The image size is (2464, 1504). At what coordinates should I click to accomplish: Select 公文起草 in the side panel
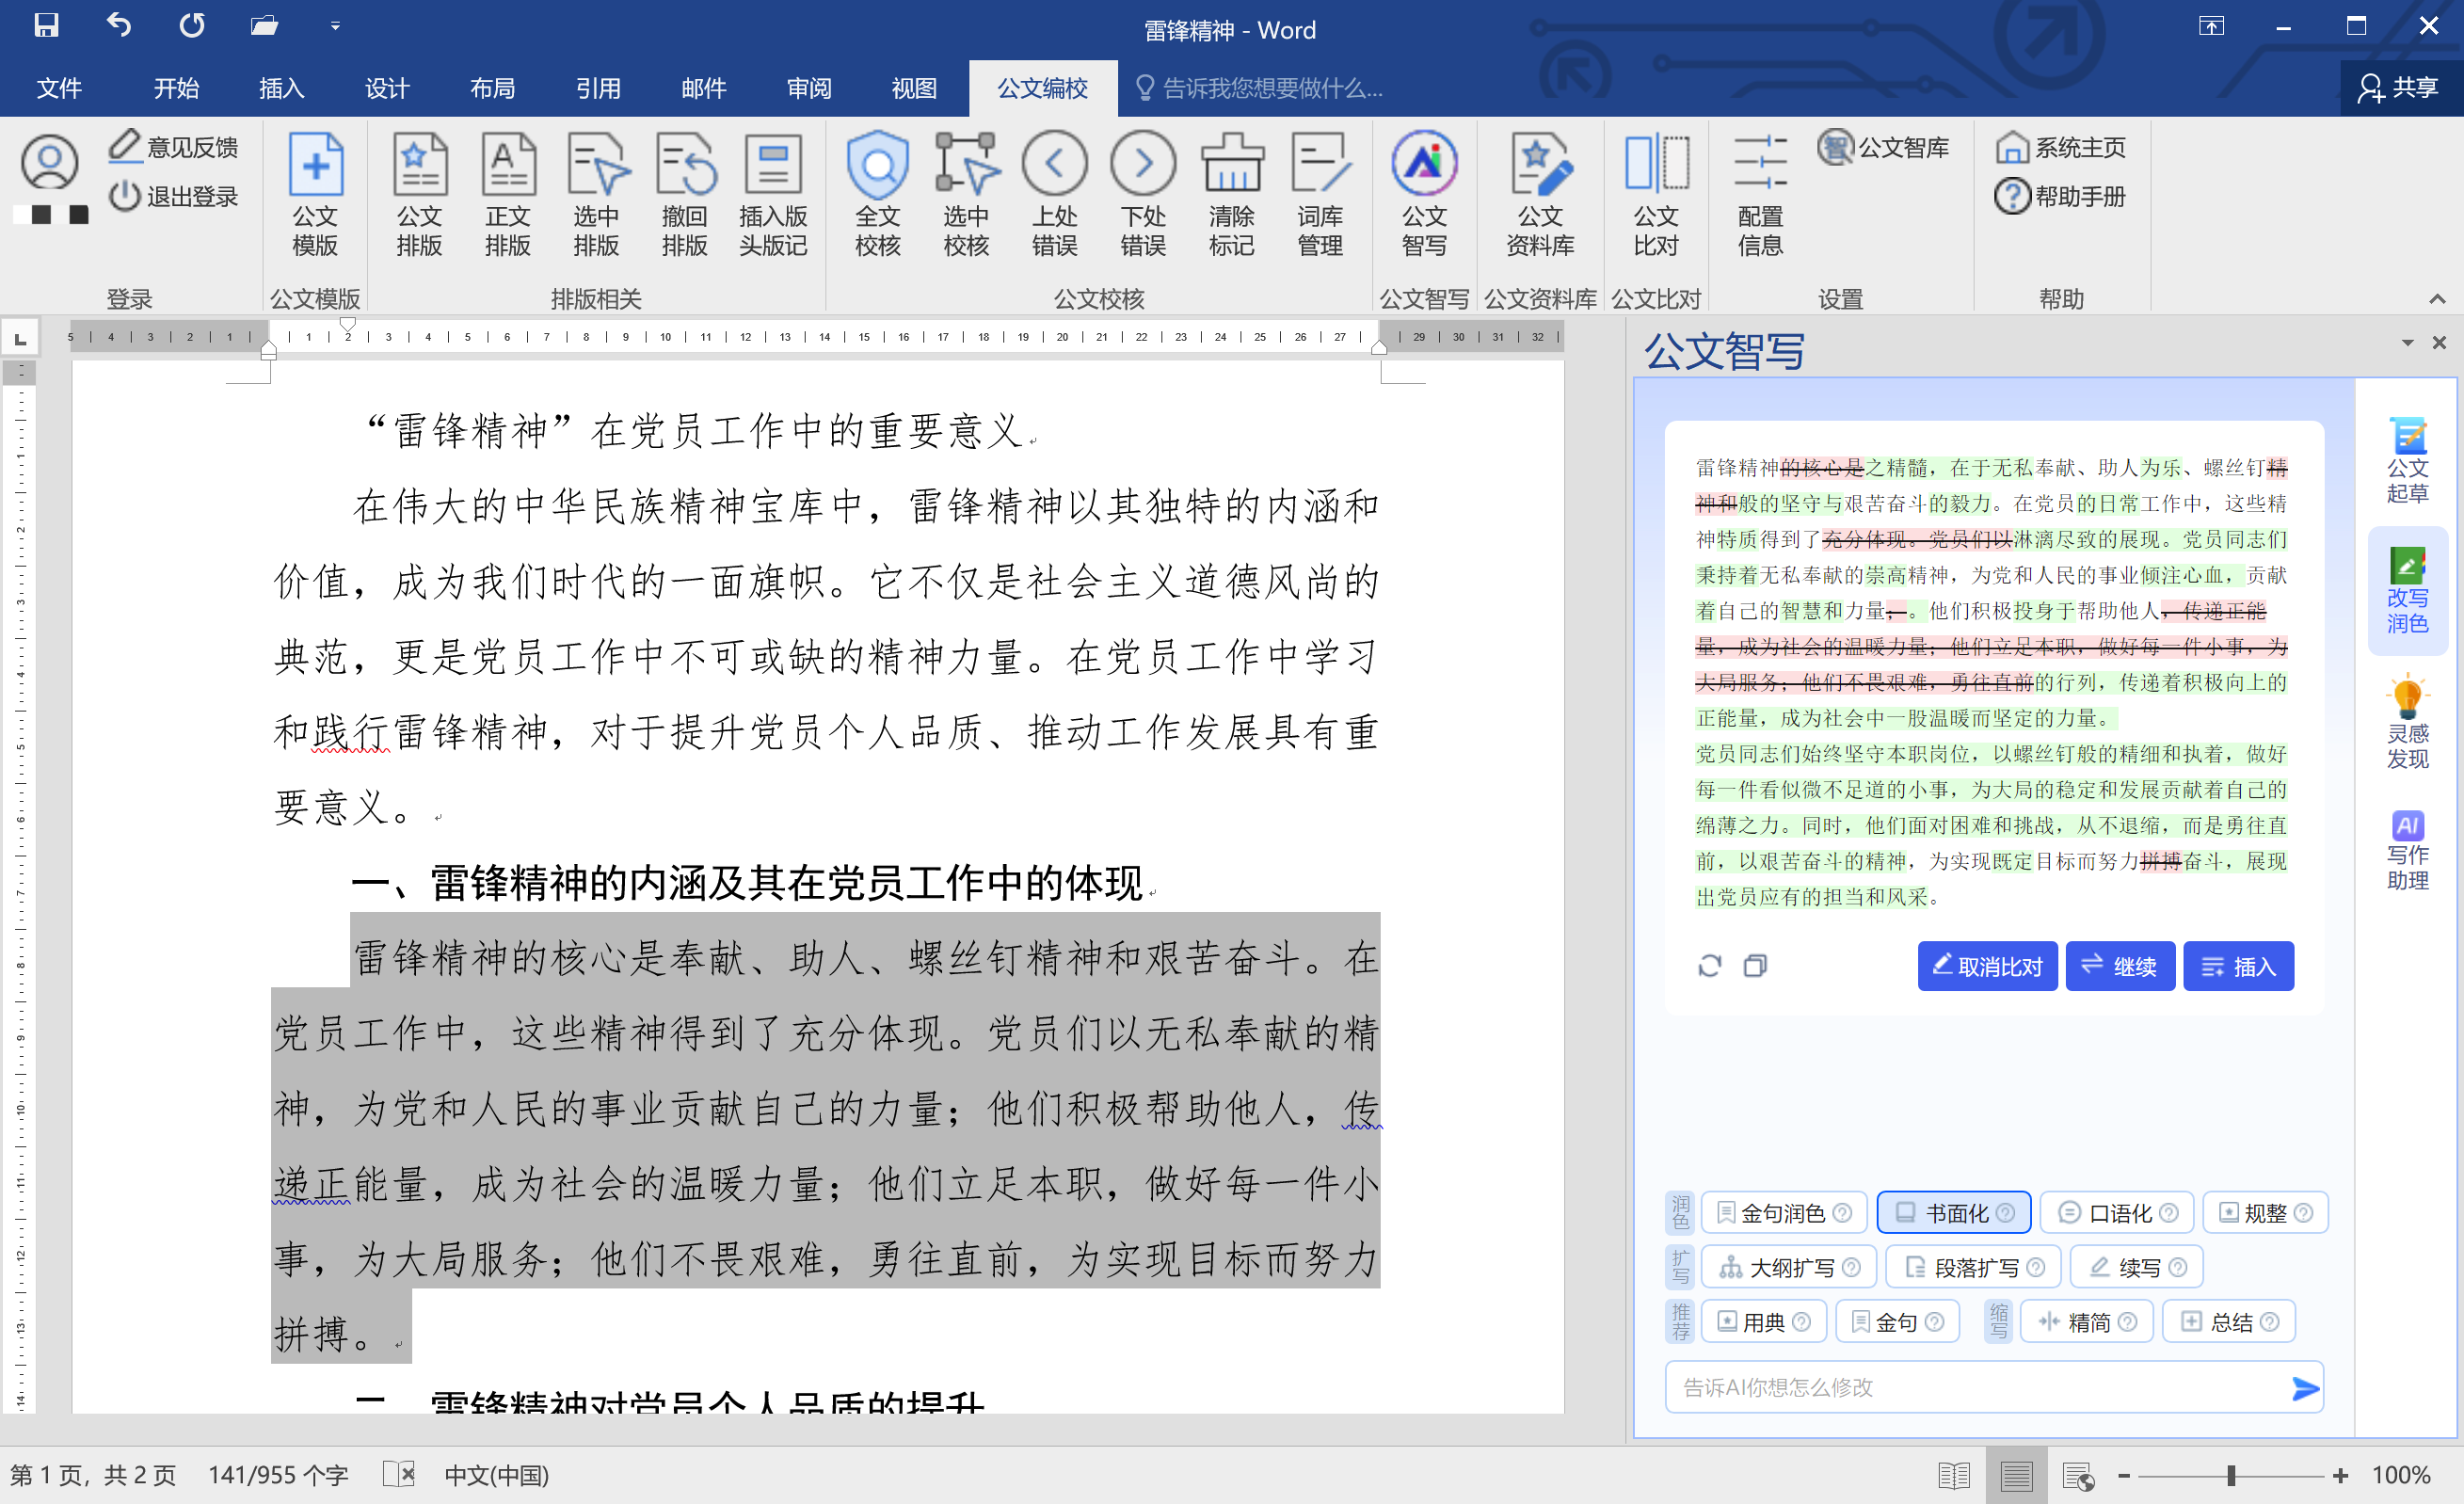coord(2407,461)
